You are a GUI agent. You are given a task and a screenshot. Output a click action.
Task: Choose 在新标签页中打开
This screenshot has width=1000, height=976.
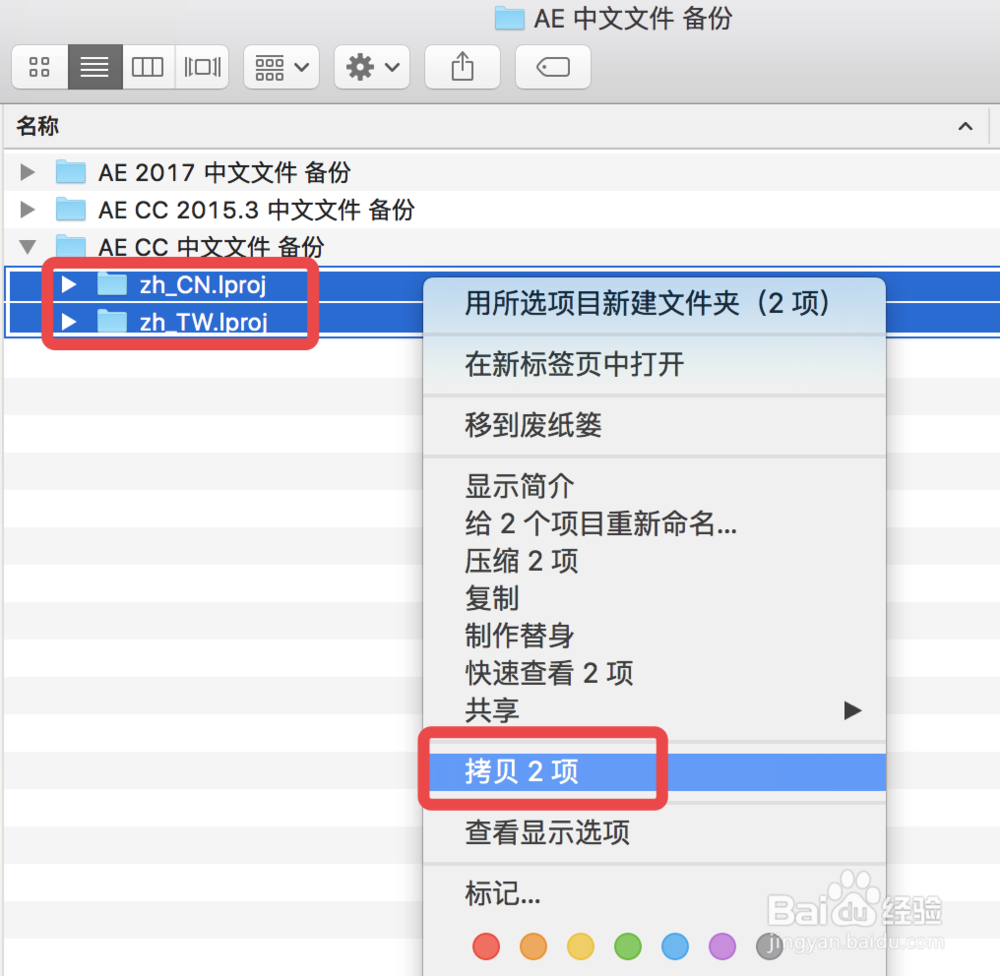coord(654,365)
